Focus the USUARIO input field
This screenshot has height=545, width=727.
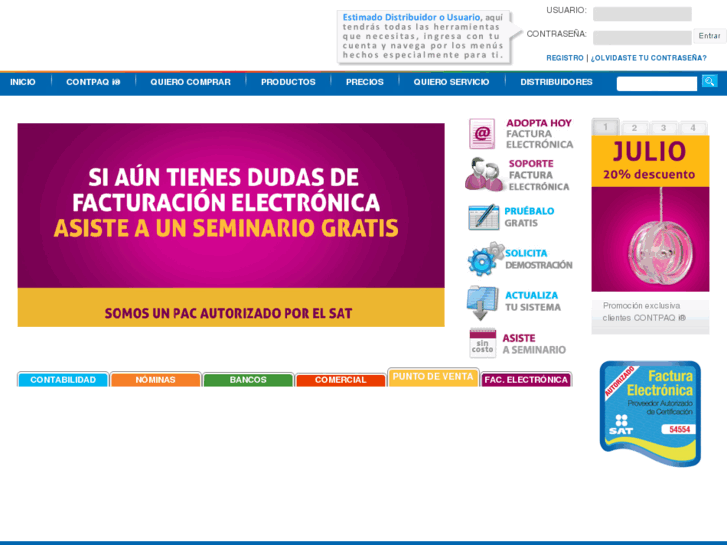click(642, 13)
